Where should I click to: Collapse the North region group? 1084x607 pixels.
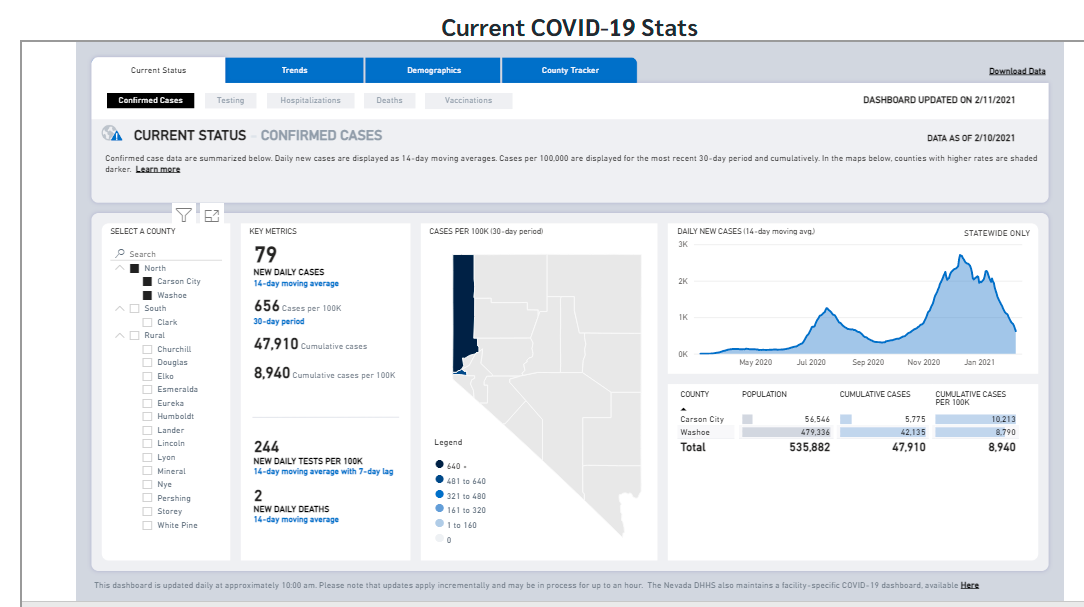(x=120, y=268)
